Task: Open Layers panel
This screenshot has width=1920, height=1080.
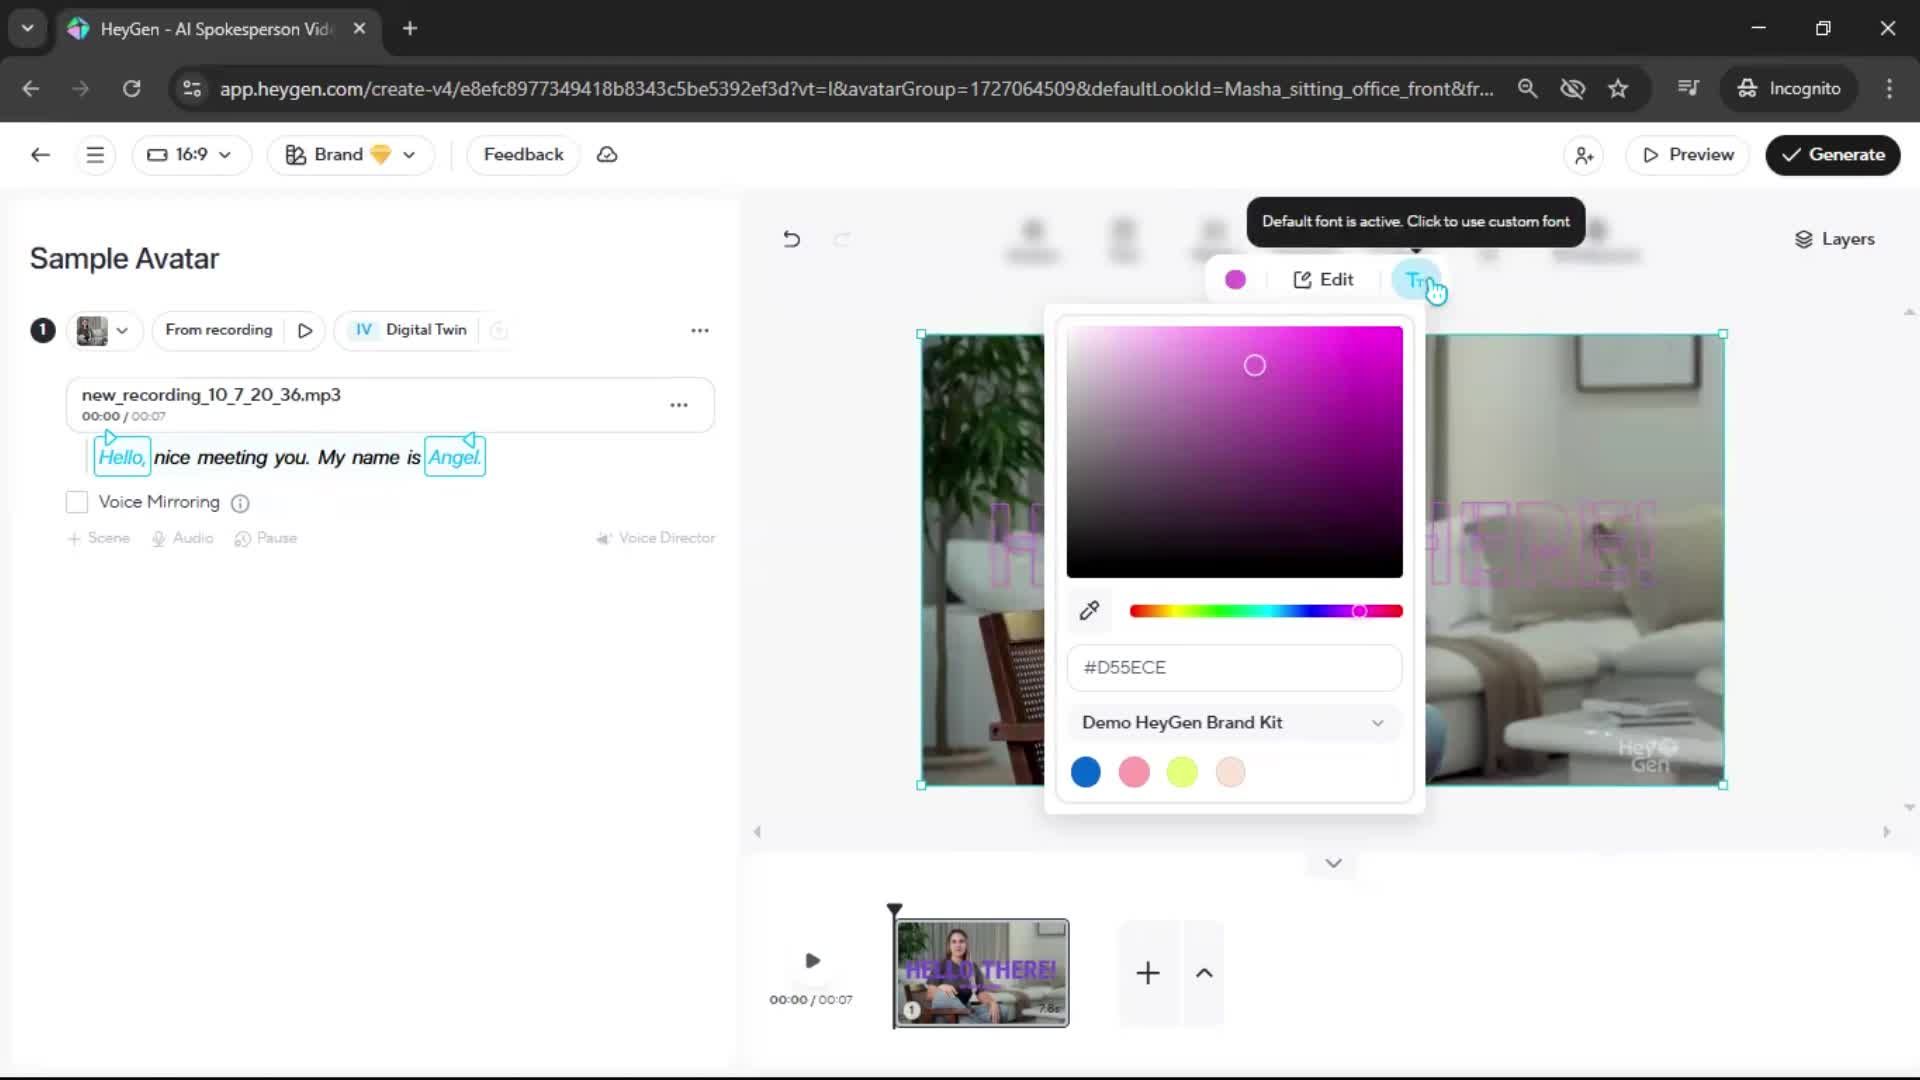Action: tap(1834, 239)
